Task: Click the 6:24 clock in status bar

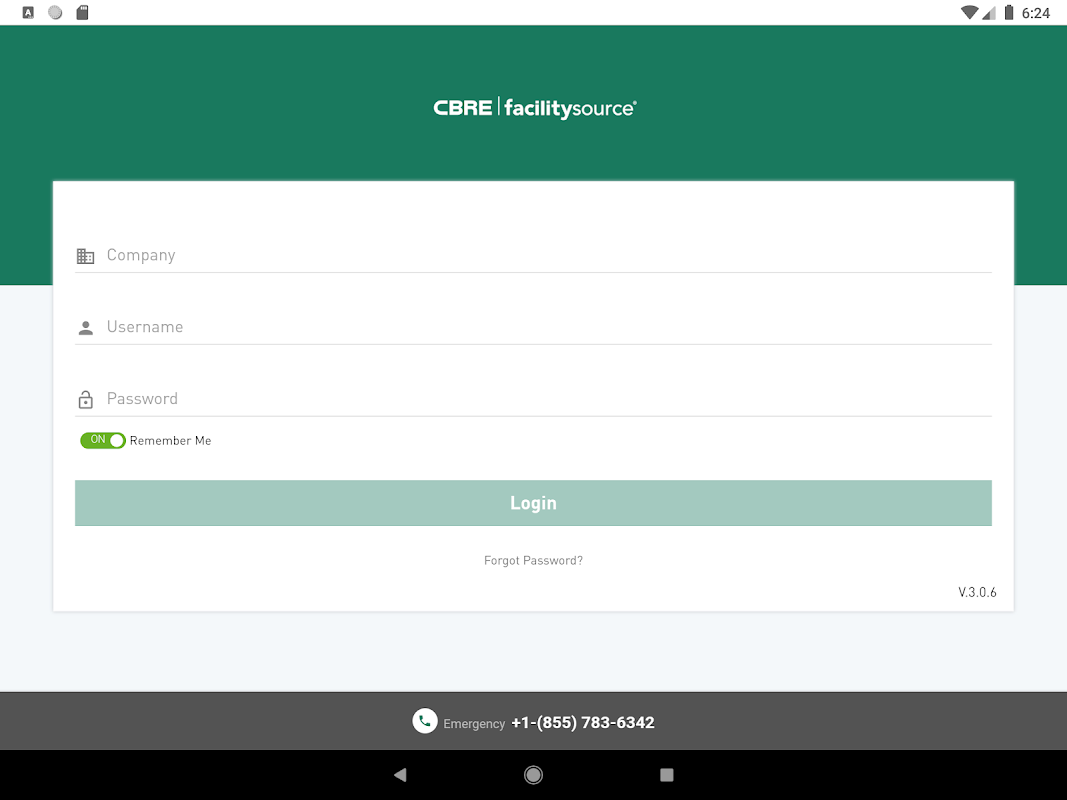Action: coord(1036,13)
